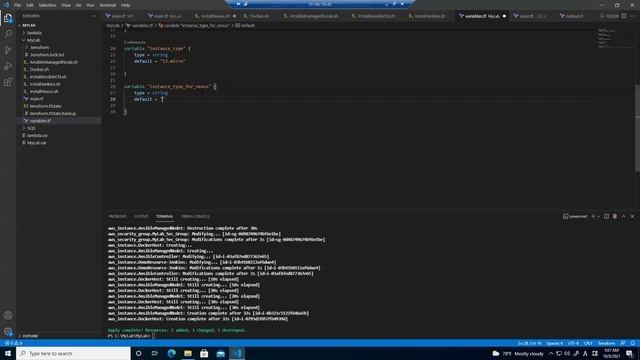
Task: Kill the terminal with the trash icon
Action: (615, 216)
